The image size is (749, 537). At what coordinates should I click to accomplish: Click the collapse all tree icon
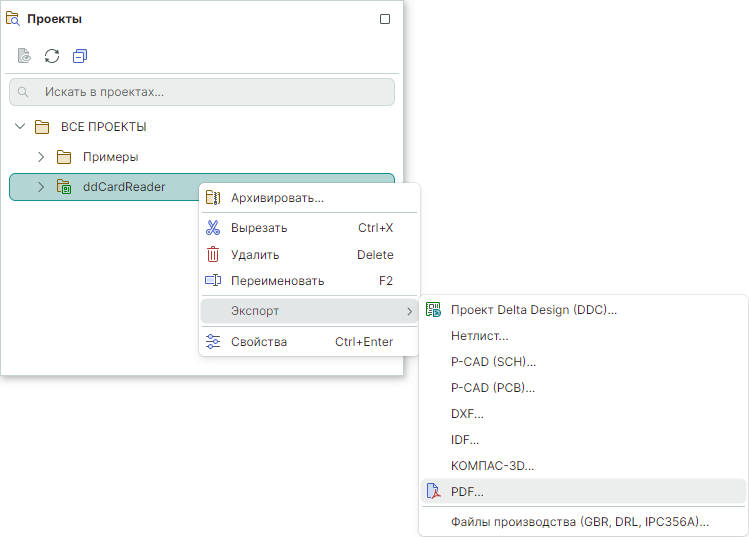(x=80, y=56)
